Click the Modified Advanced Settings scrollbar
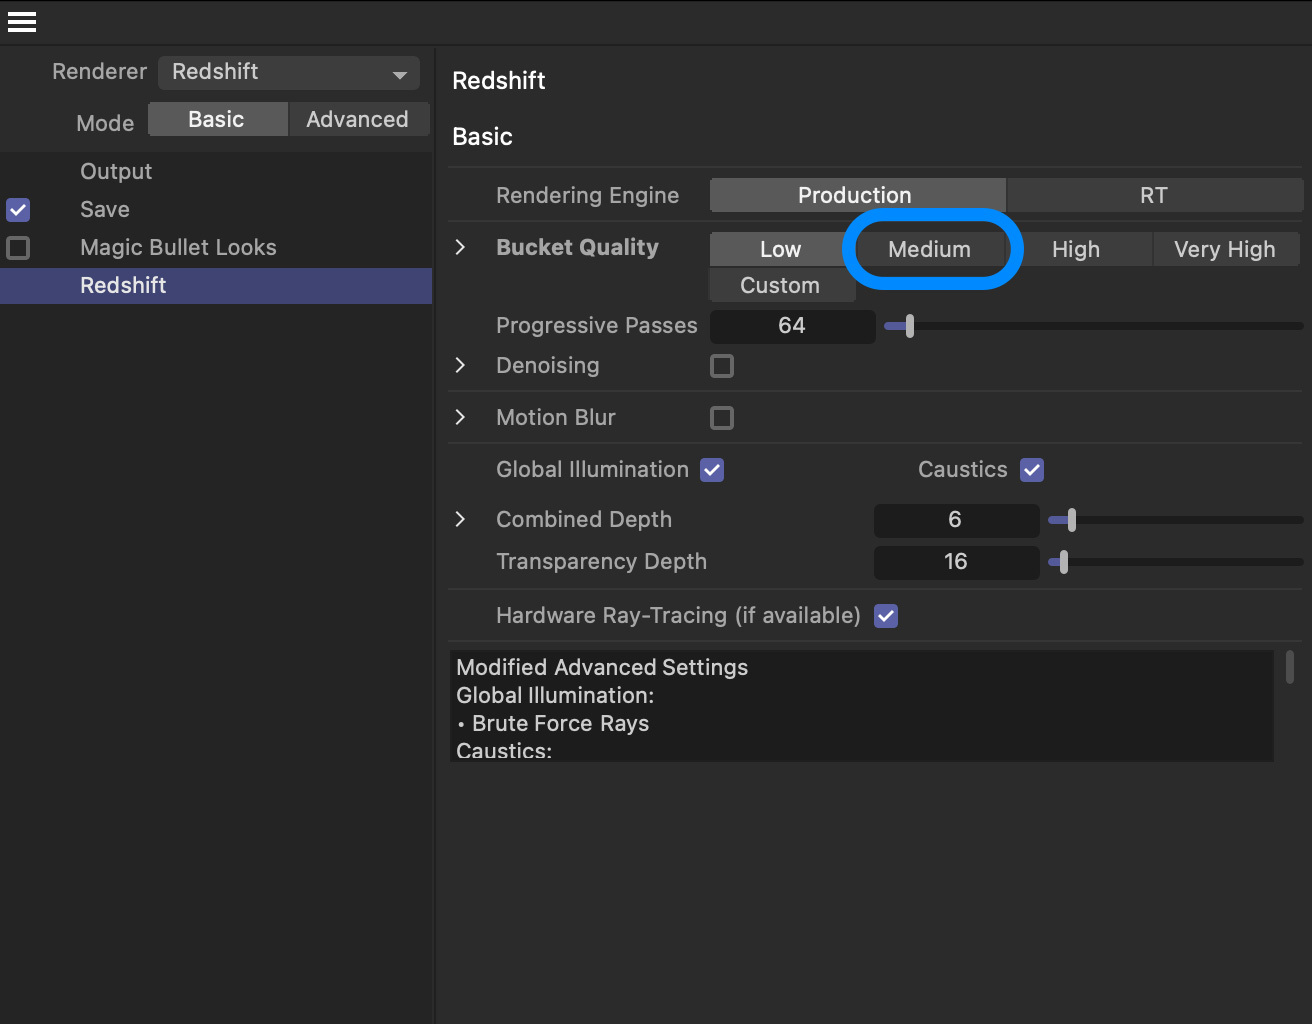Viewport: 1312px width, 1024px height. coord(1290,667)
